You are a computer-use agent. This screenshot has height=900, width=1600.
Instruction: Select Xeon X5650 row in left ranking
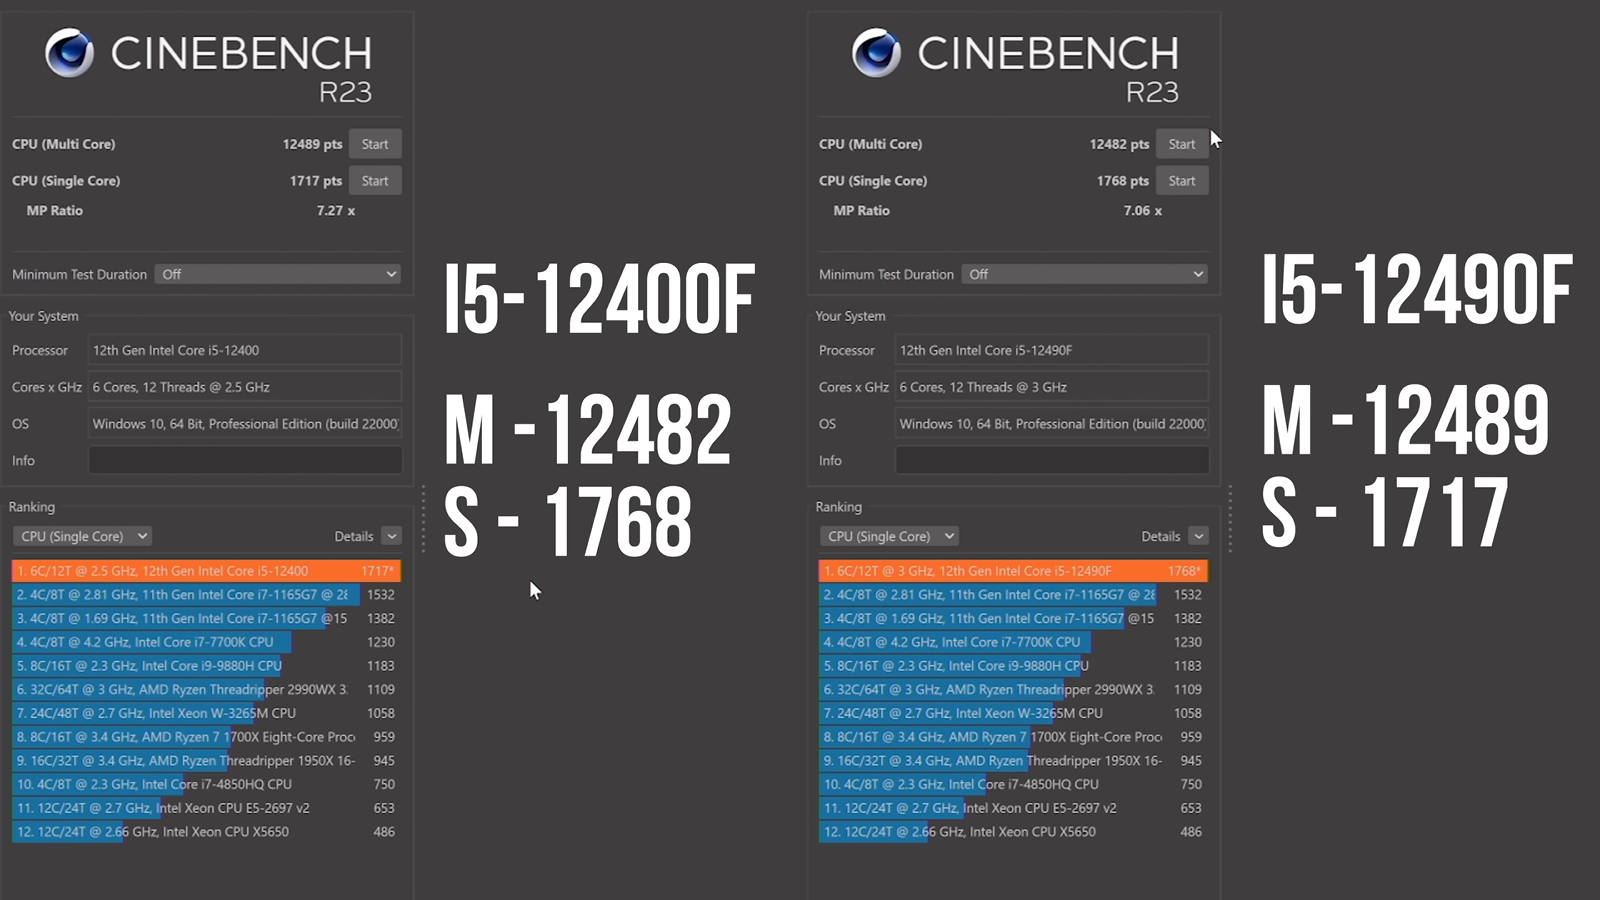(x=206, y=832)
